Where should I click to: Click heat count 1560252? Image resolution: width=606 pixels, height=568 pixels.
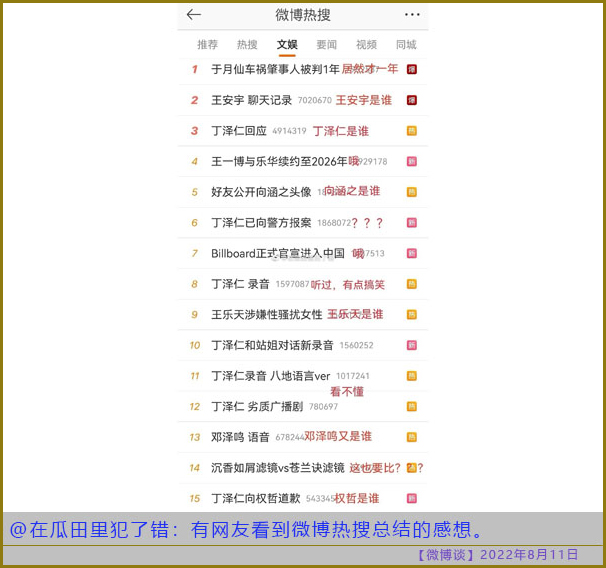(x=356, y=345)
